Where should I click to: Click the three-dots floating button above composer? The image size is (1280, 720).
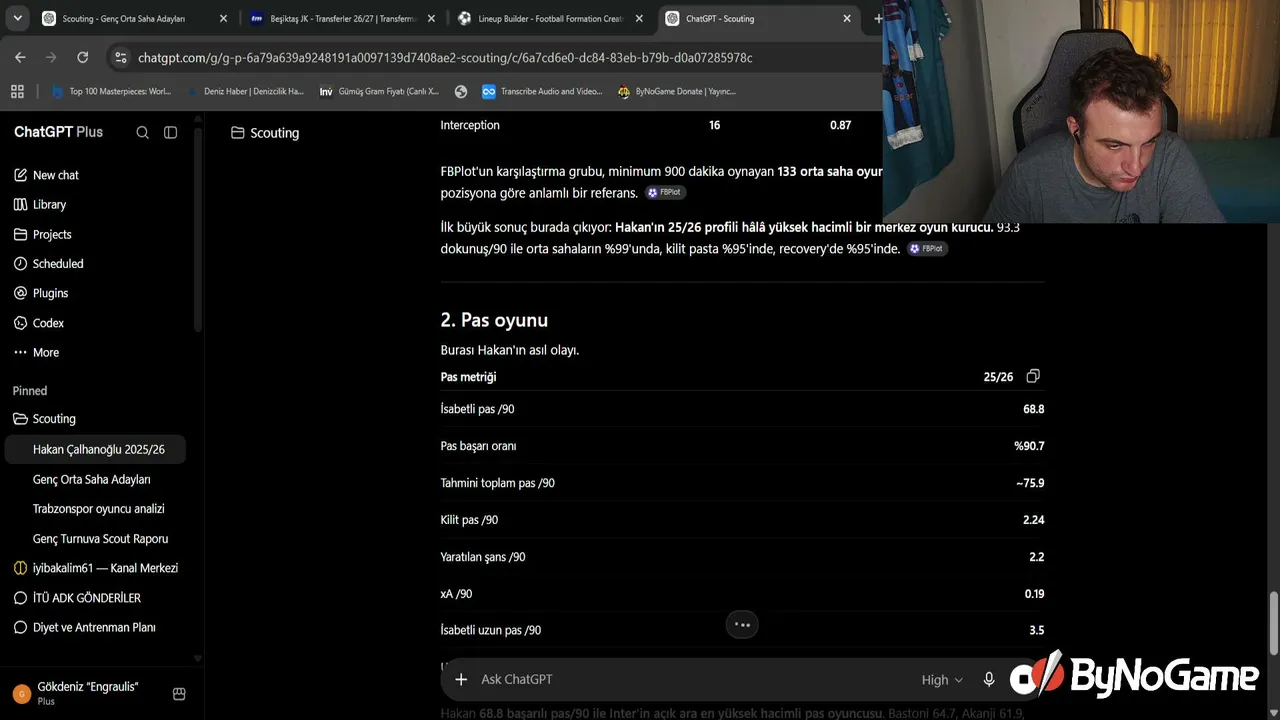742,624
